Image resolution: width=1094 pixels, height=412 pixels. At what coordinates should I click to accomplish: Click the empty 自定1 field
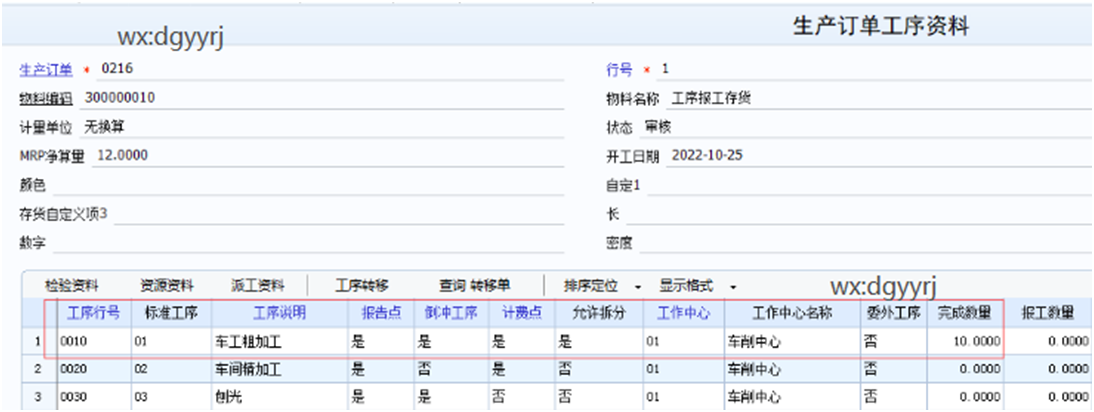click(869, 186)
